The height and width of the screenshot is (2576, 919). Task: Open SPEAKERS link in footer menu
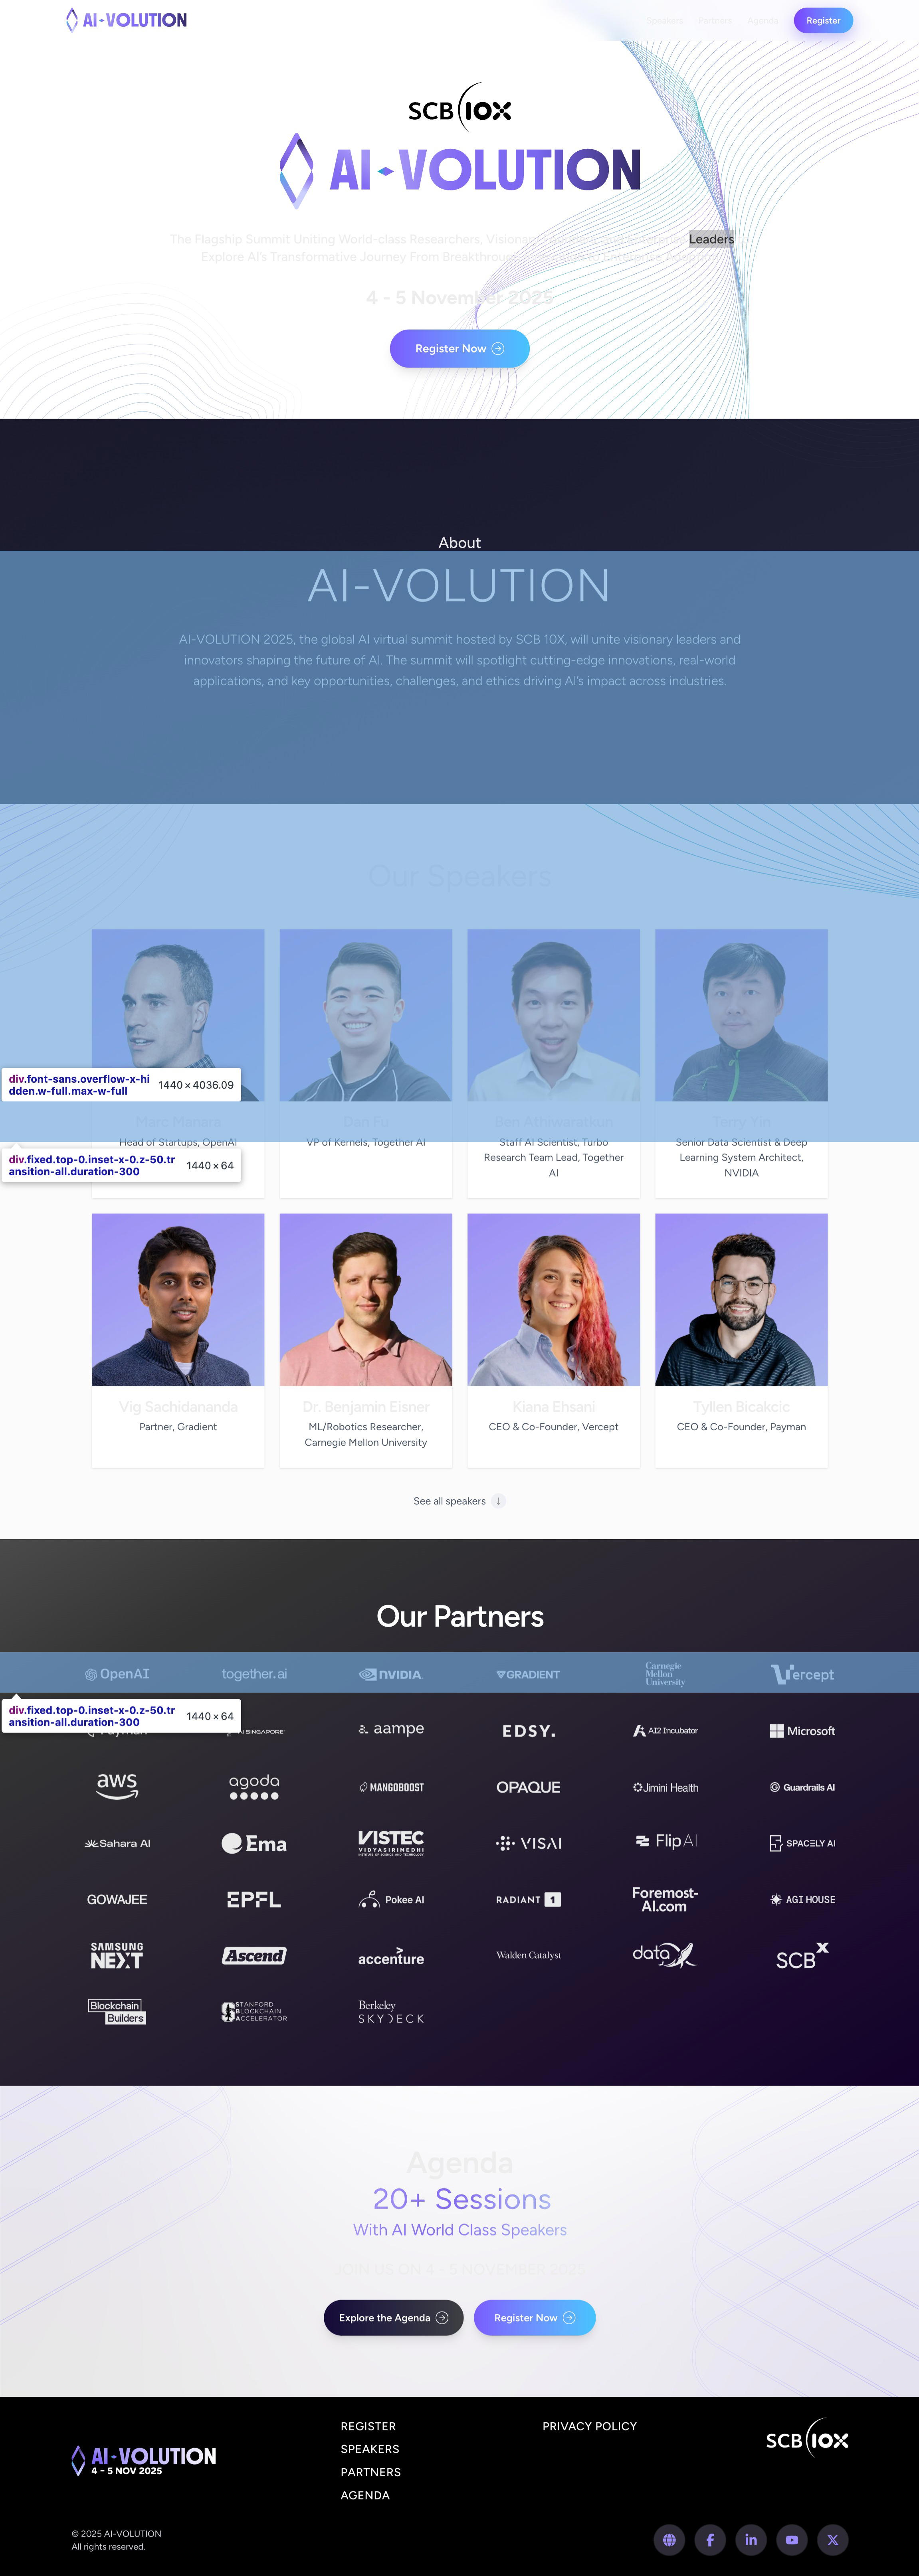pos(370,2449)
